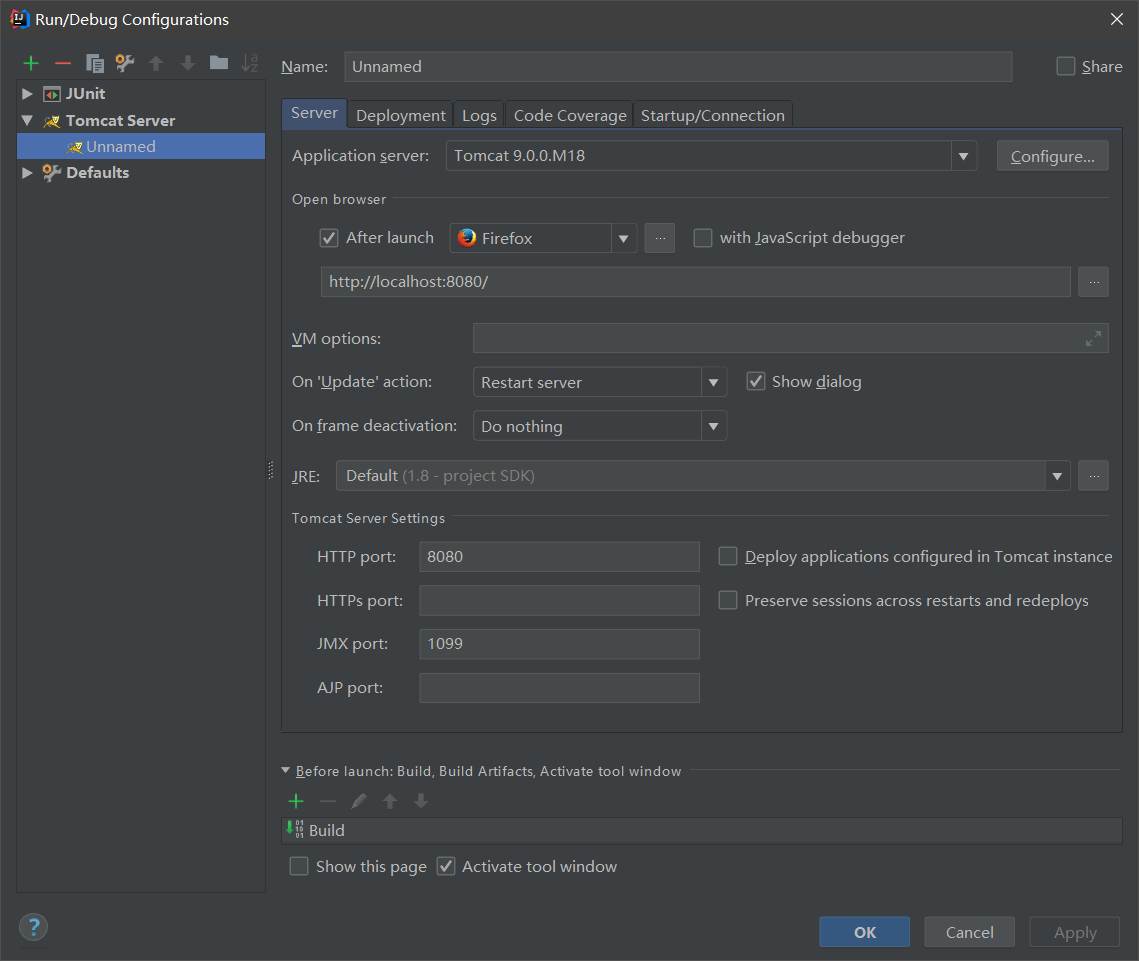Click the sort configurations alphabetically icon
This screenshot has height=961, width=1139.
(x=250, y=63)
